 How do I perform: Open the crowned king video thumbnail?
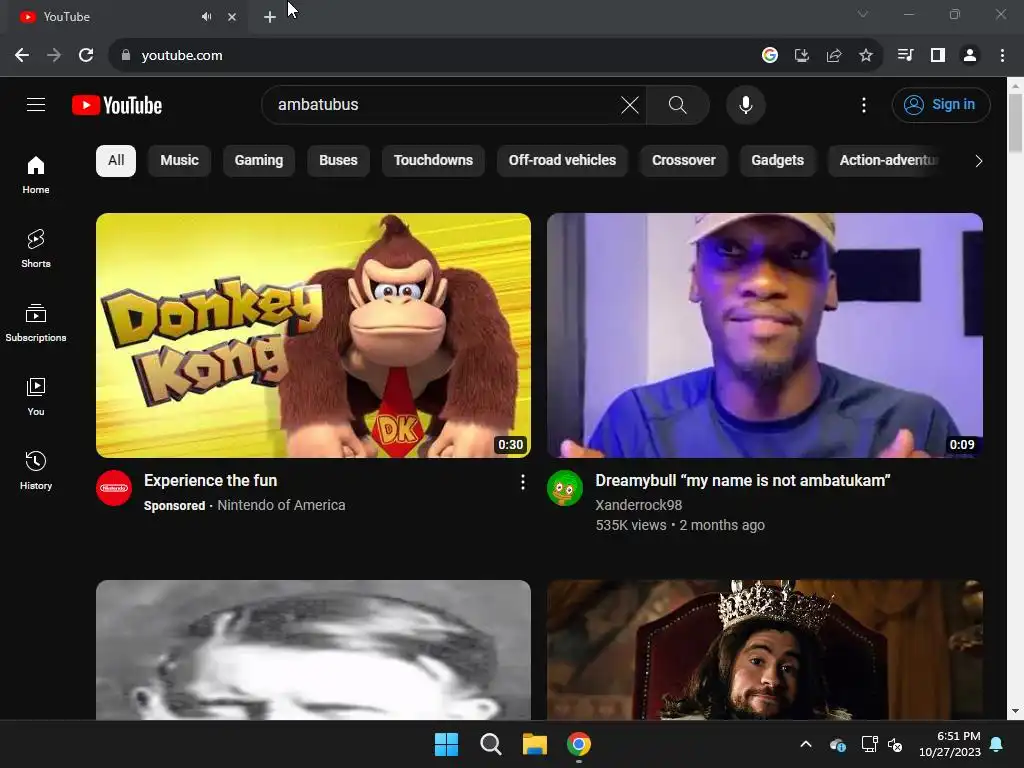[x=765, y=650]
